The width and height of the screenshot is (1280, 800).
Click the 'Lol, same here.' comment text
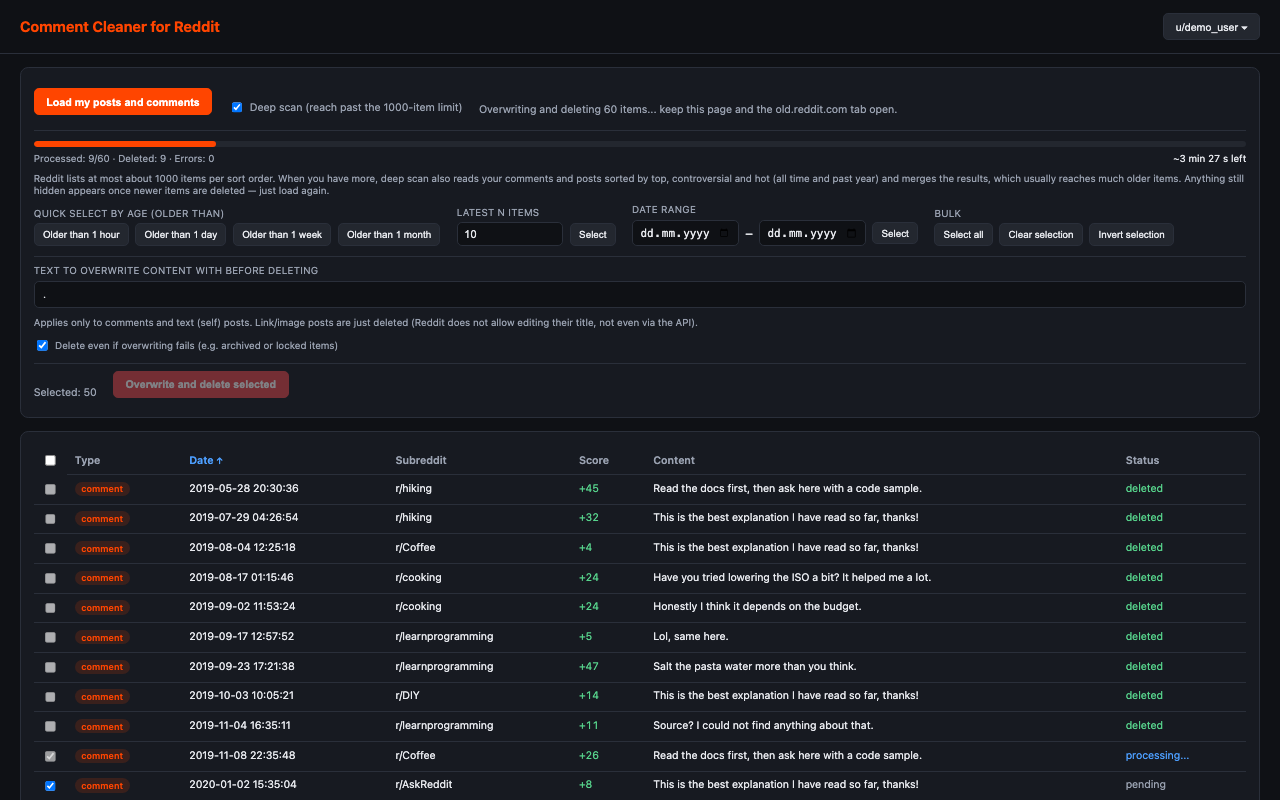(691, 636)
